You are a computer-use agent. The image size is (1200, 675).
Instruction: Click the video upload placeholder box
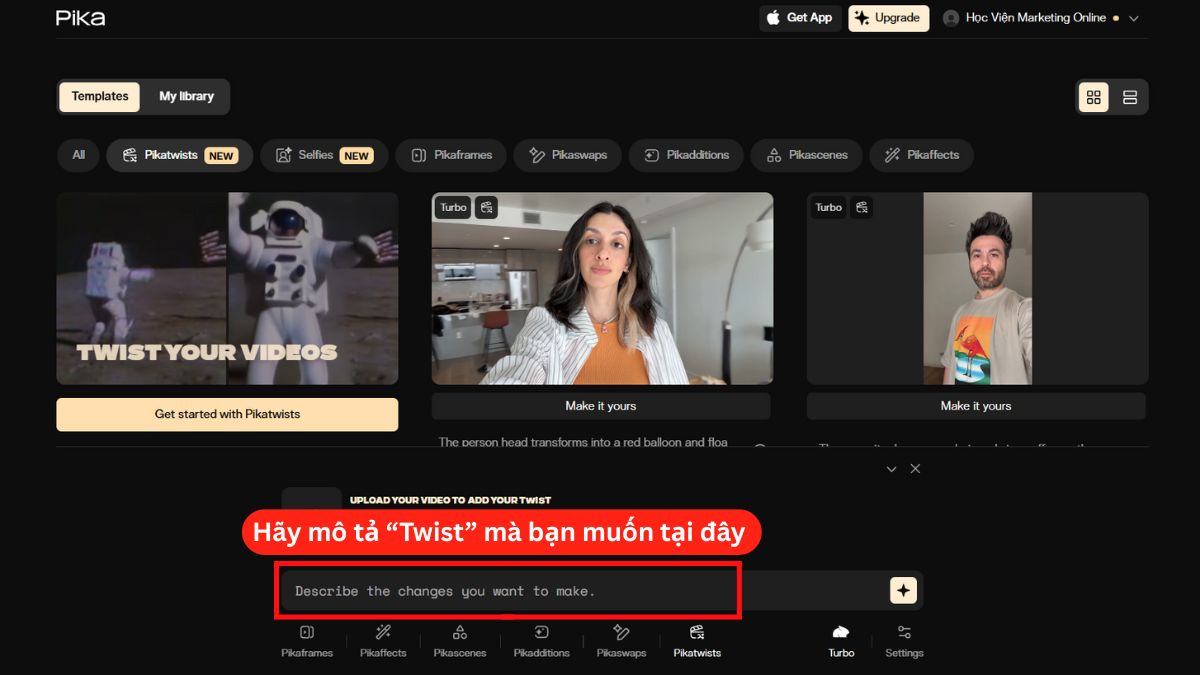[311, 500]
